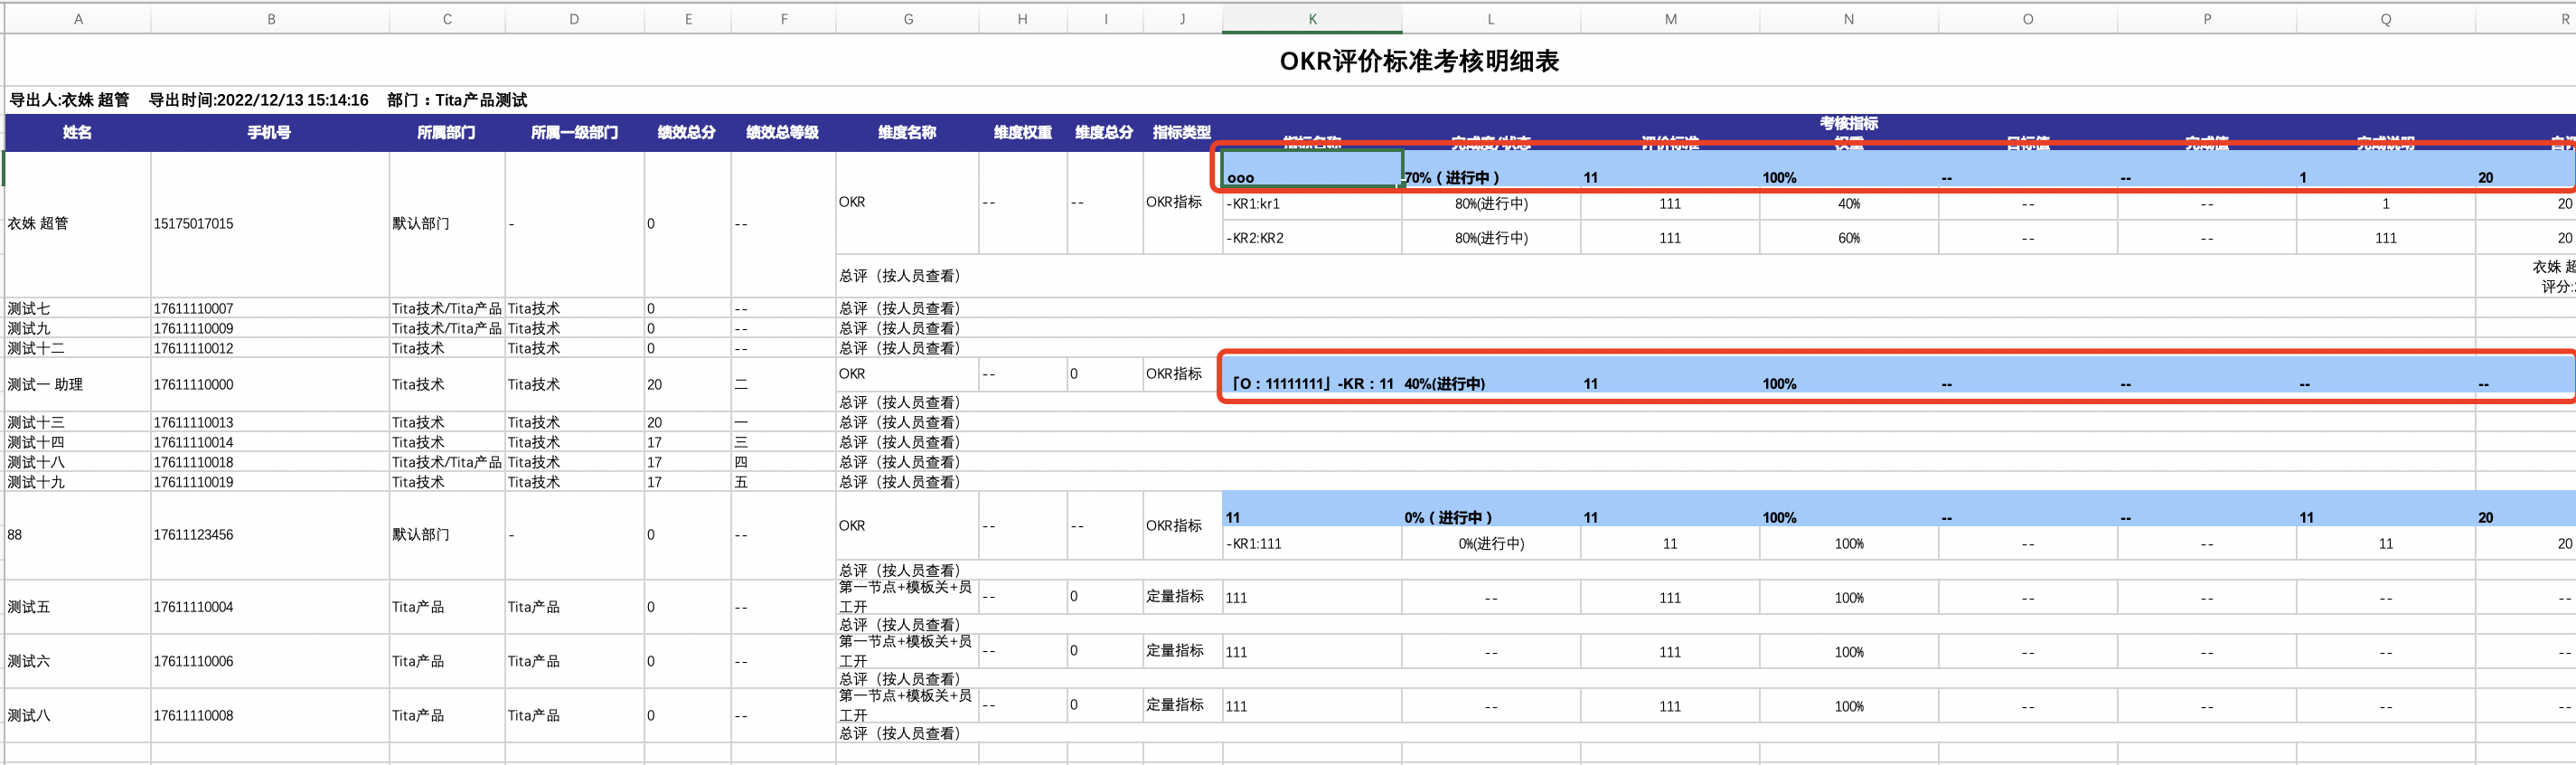Select name cell 测试六
2576x765 pixels.
click(x=78, y=661)
